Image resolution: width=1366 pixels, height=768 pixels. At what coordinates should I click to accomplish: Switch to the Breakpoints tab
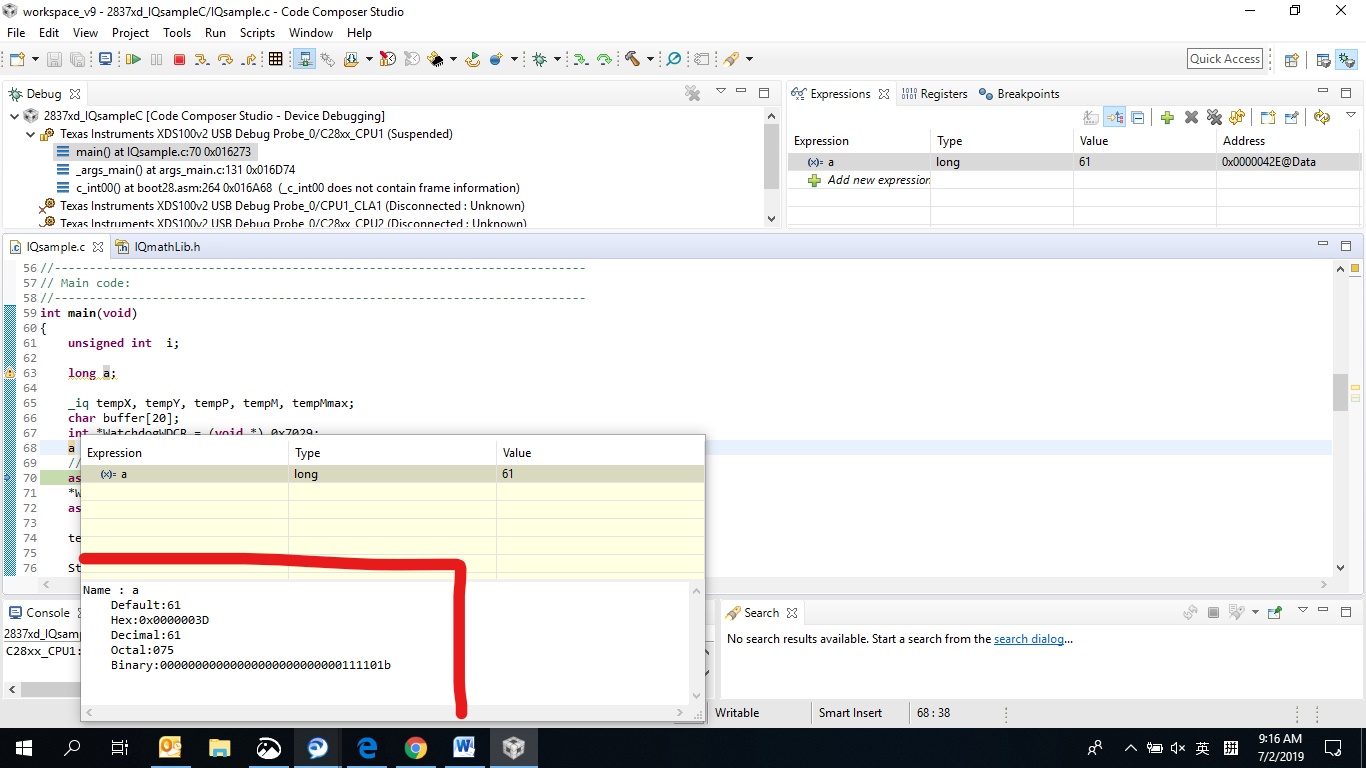click(1018, 94)
